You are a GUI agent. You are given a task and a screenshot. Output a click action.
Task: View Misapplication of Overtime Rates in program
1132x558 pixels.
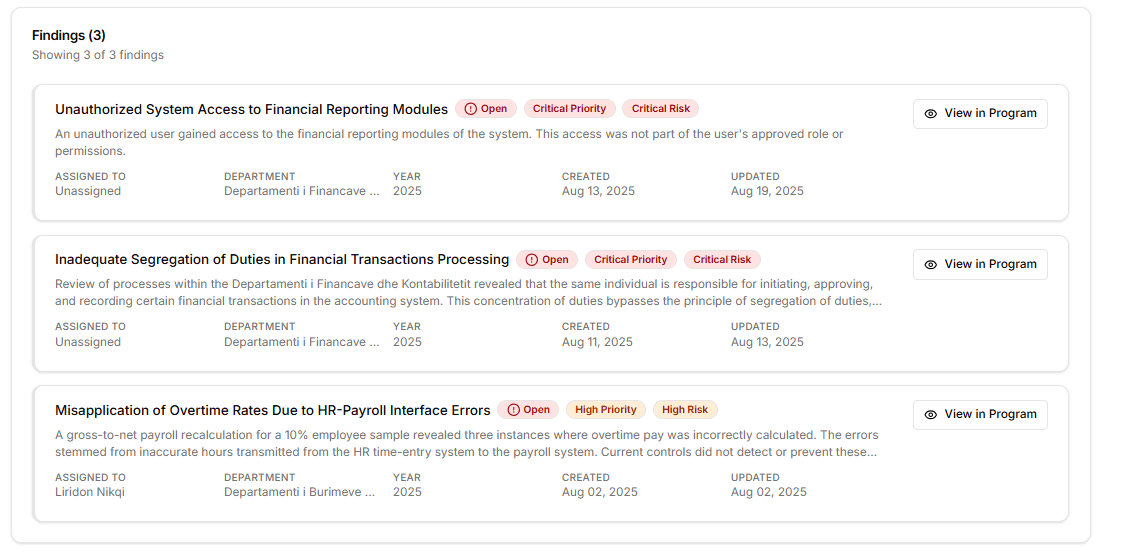click(980, 415)
